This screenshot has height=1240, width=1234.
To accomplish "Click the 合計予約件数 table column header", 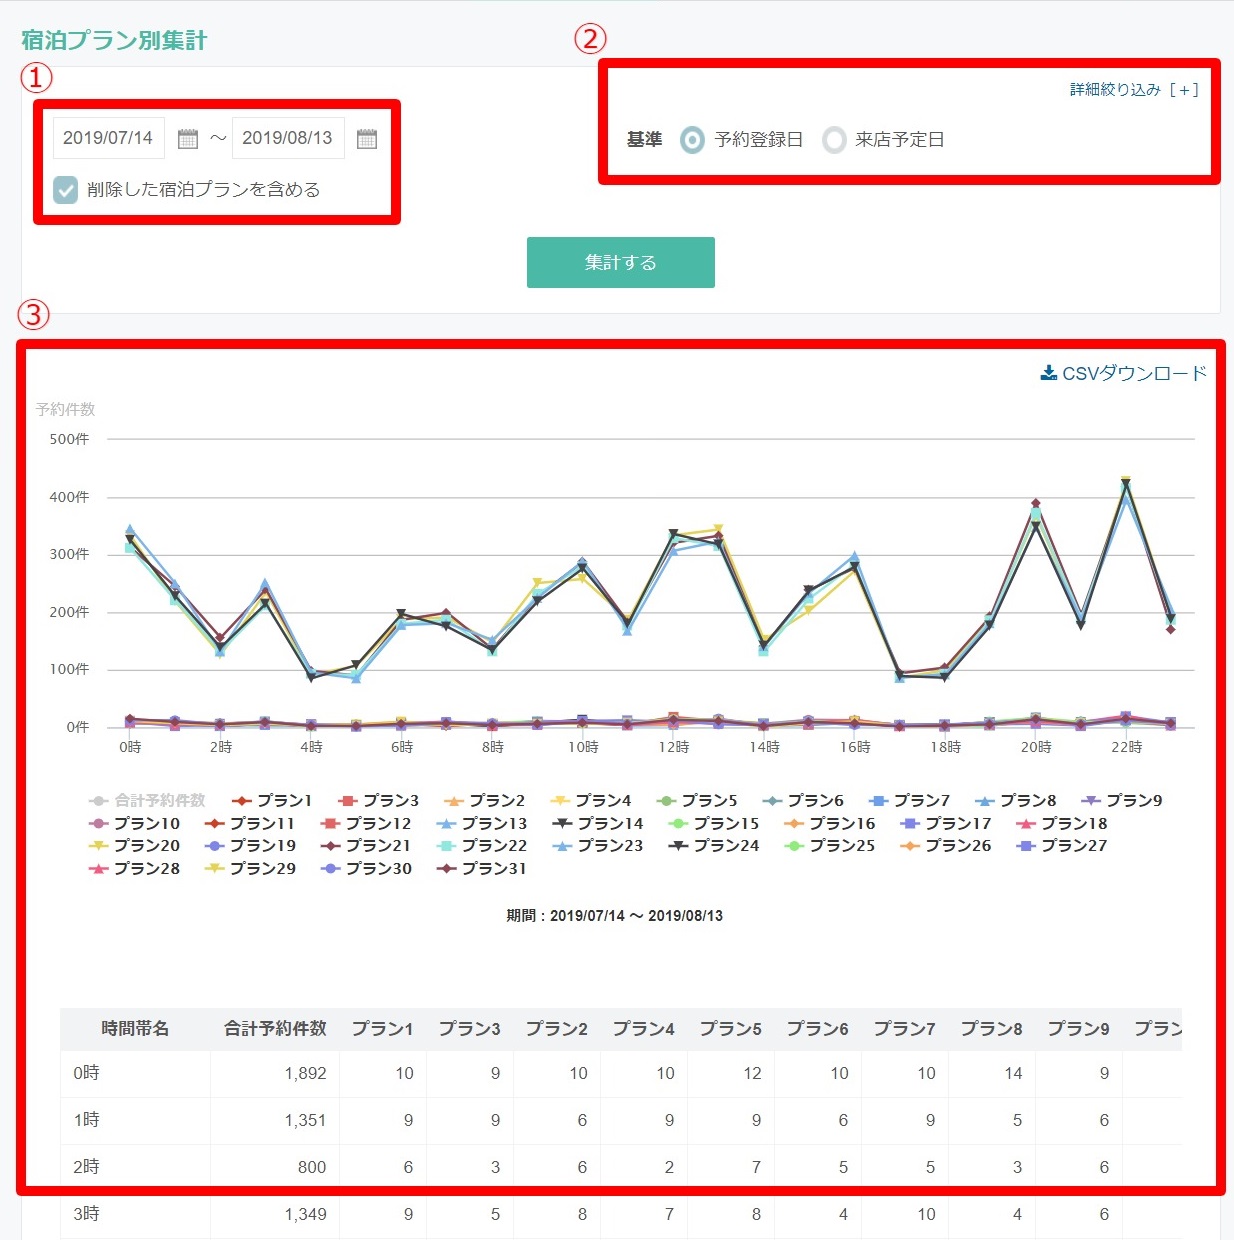I will [x=275, y=1029].
